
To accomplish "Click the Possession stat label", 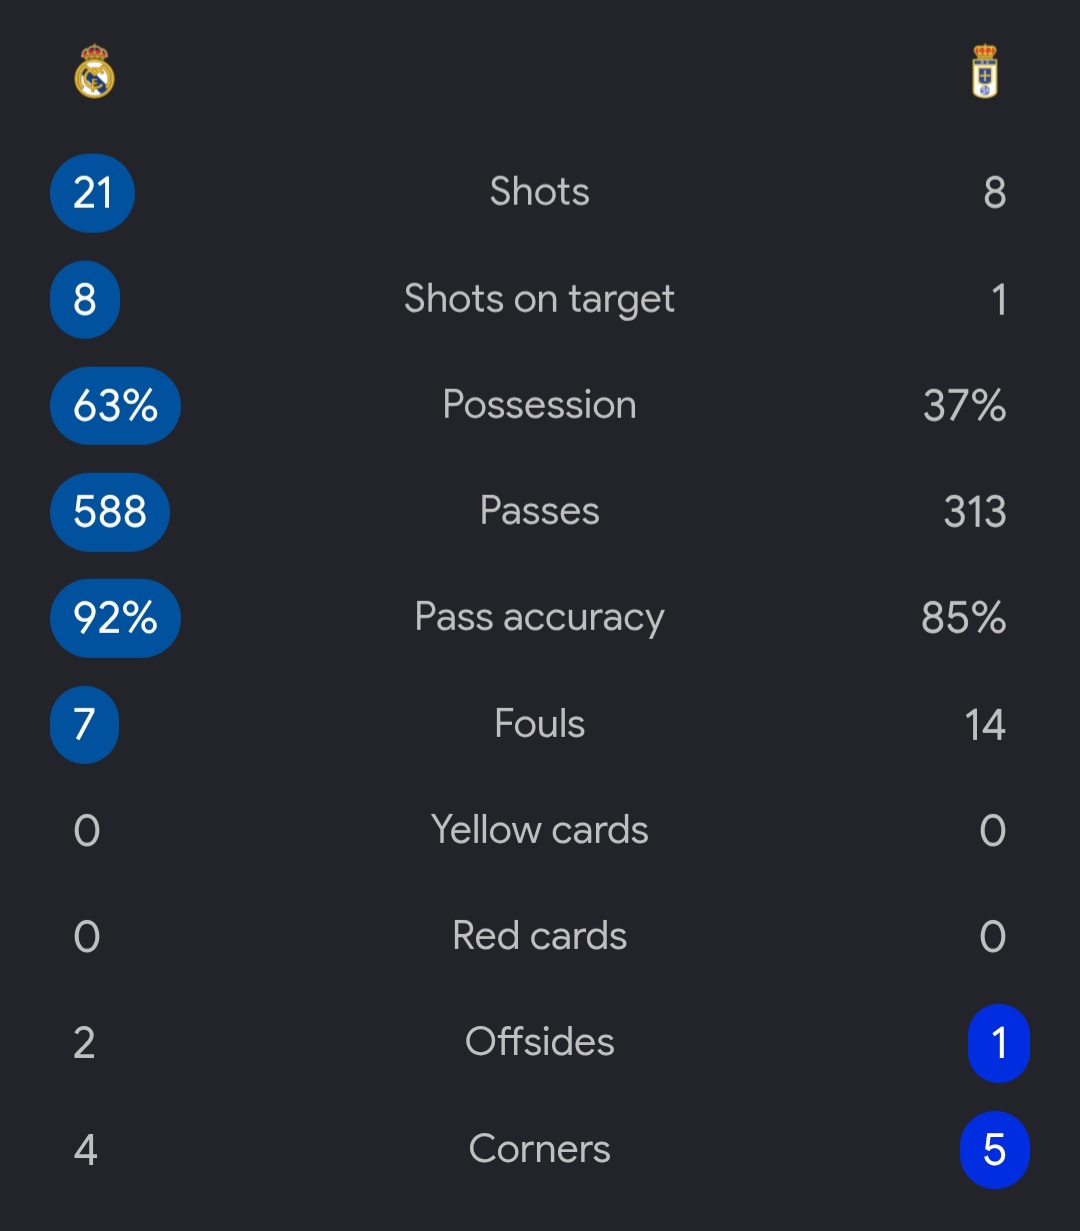I will point(540,405).
